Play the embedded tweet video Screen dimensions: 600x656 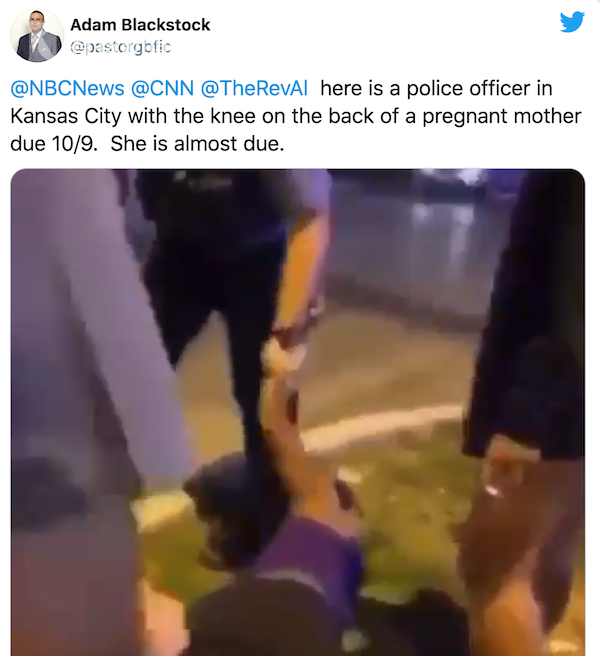(297, 412)
